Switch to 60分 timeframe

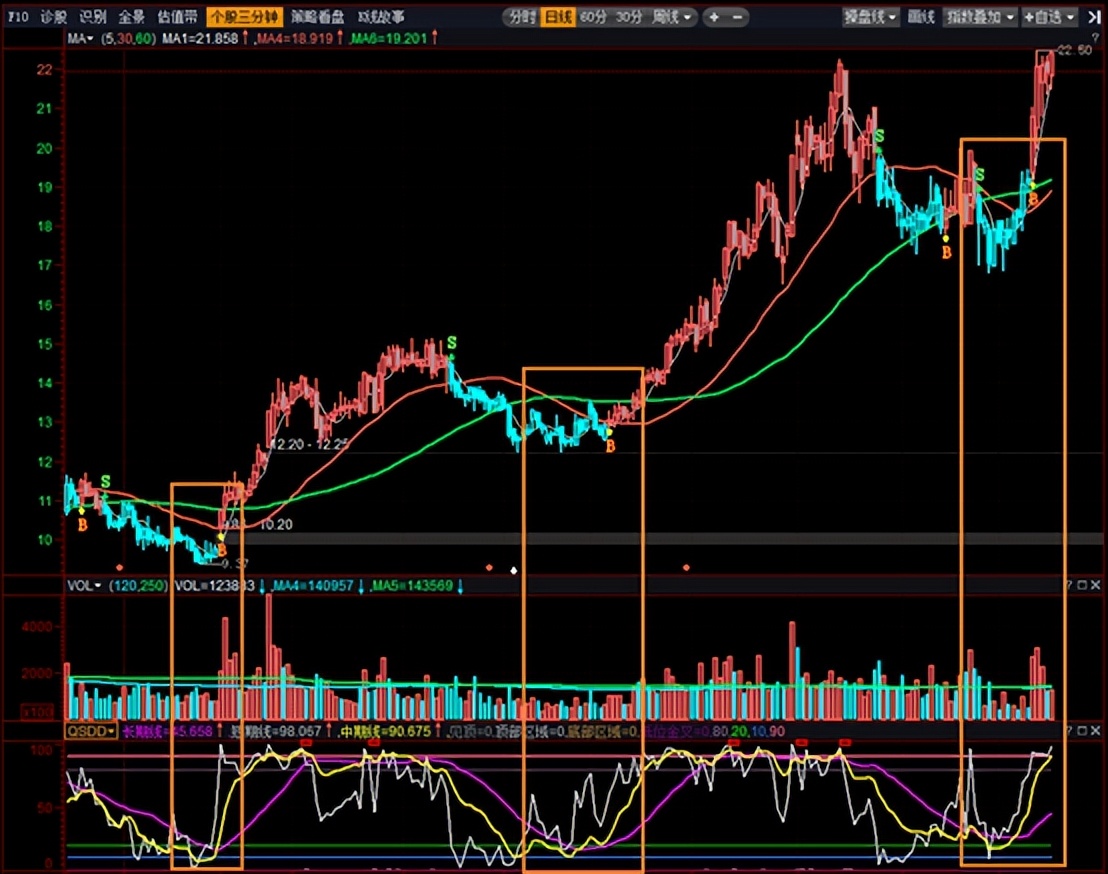tap(593, 17)
